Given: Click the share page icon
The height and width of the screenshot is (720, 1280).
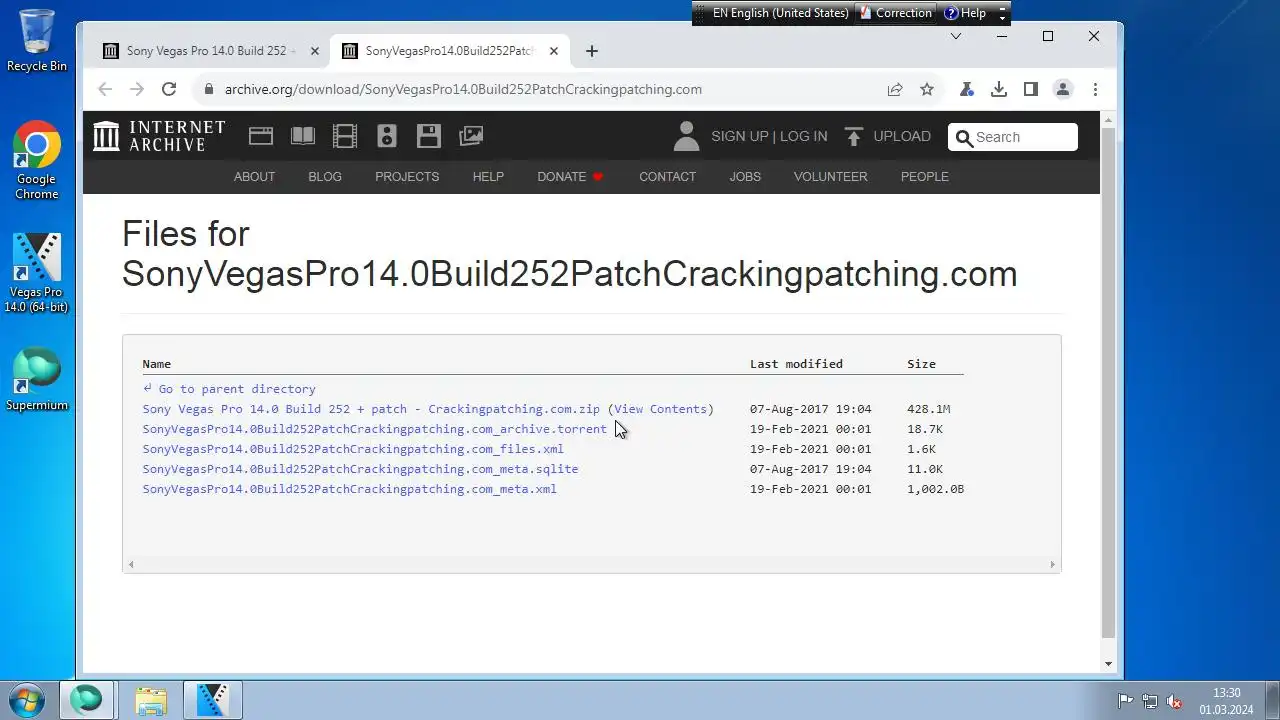Looking at the screenshot, I should tap(895, 89).
